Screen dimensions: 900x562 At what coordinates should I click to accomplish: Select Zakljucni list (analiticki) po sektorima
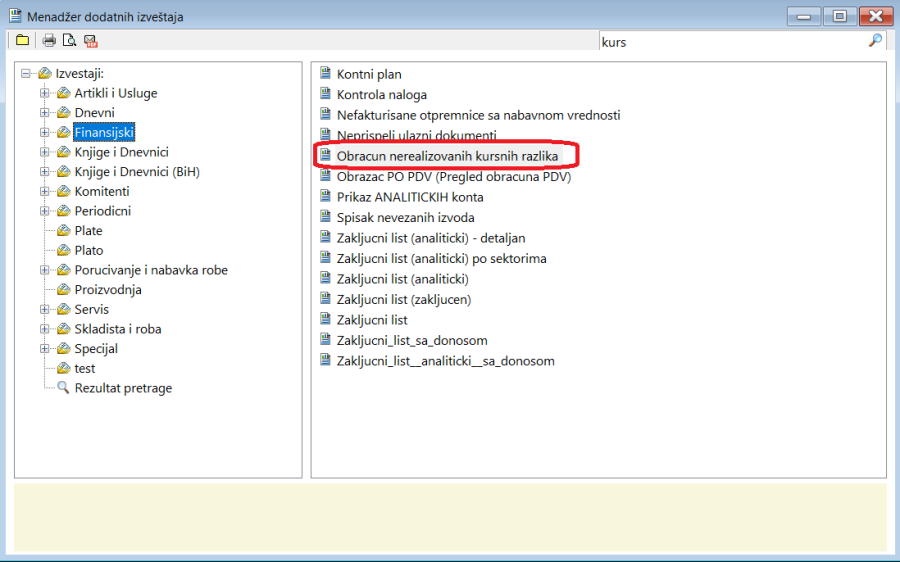tap(441, 258)
